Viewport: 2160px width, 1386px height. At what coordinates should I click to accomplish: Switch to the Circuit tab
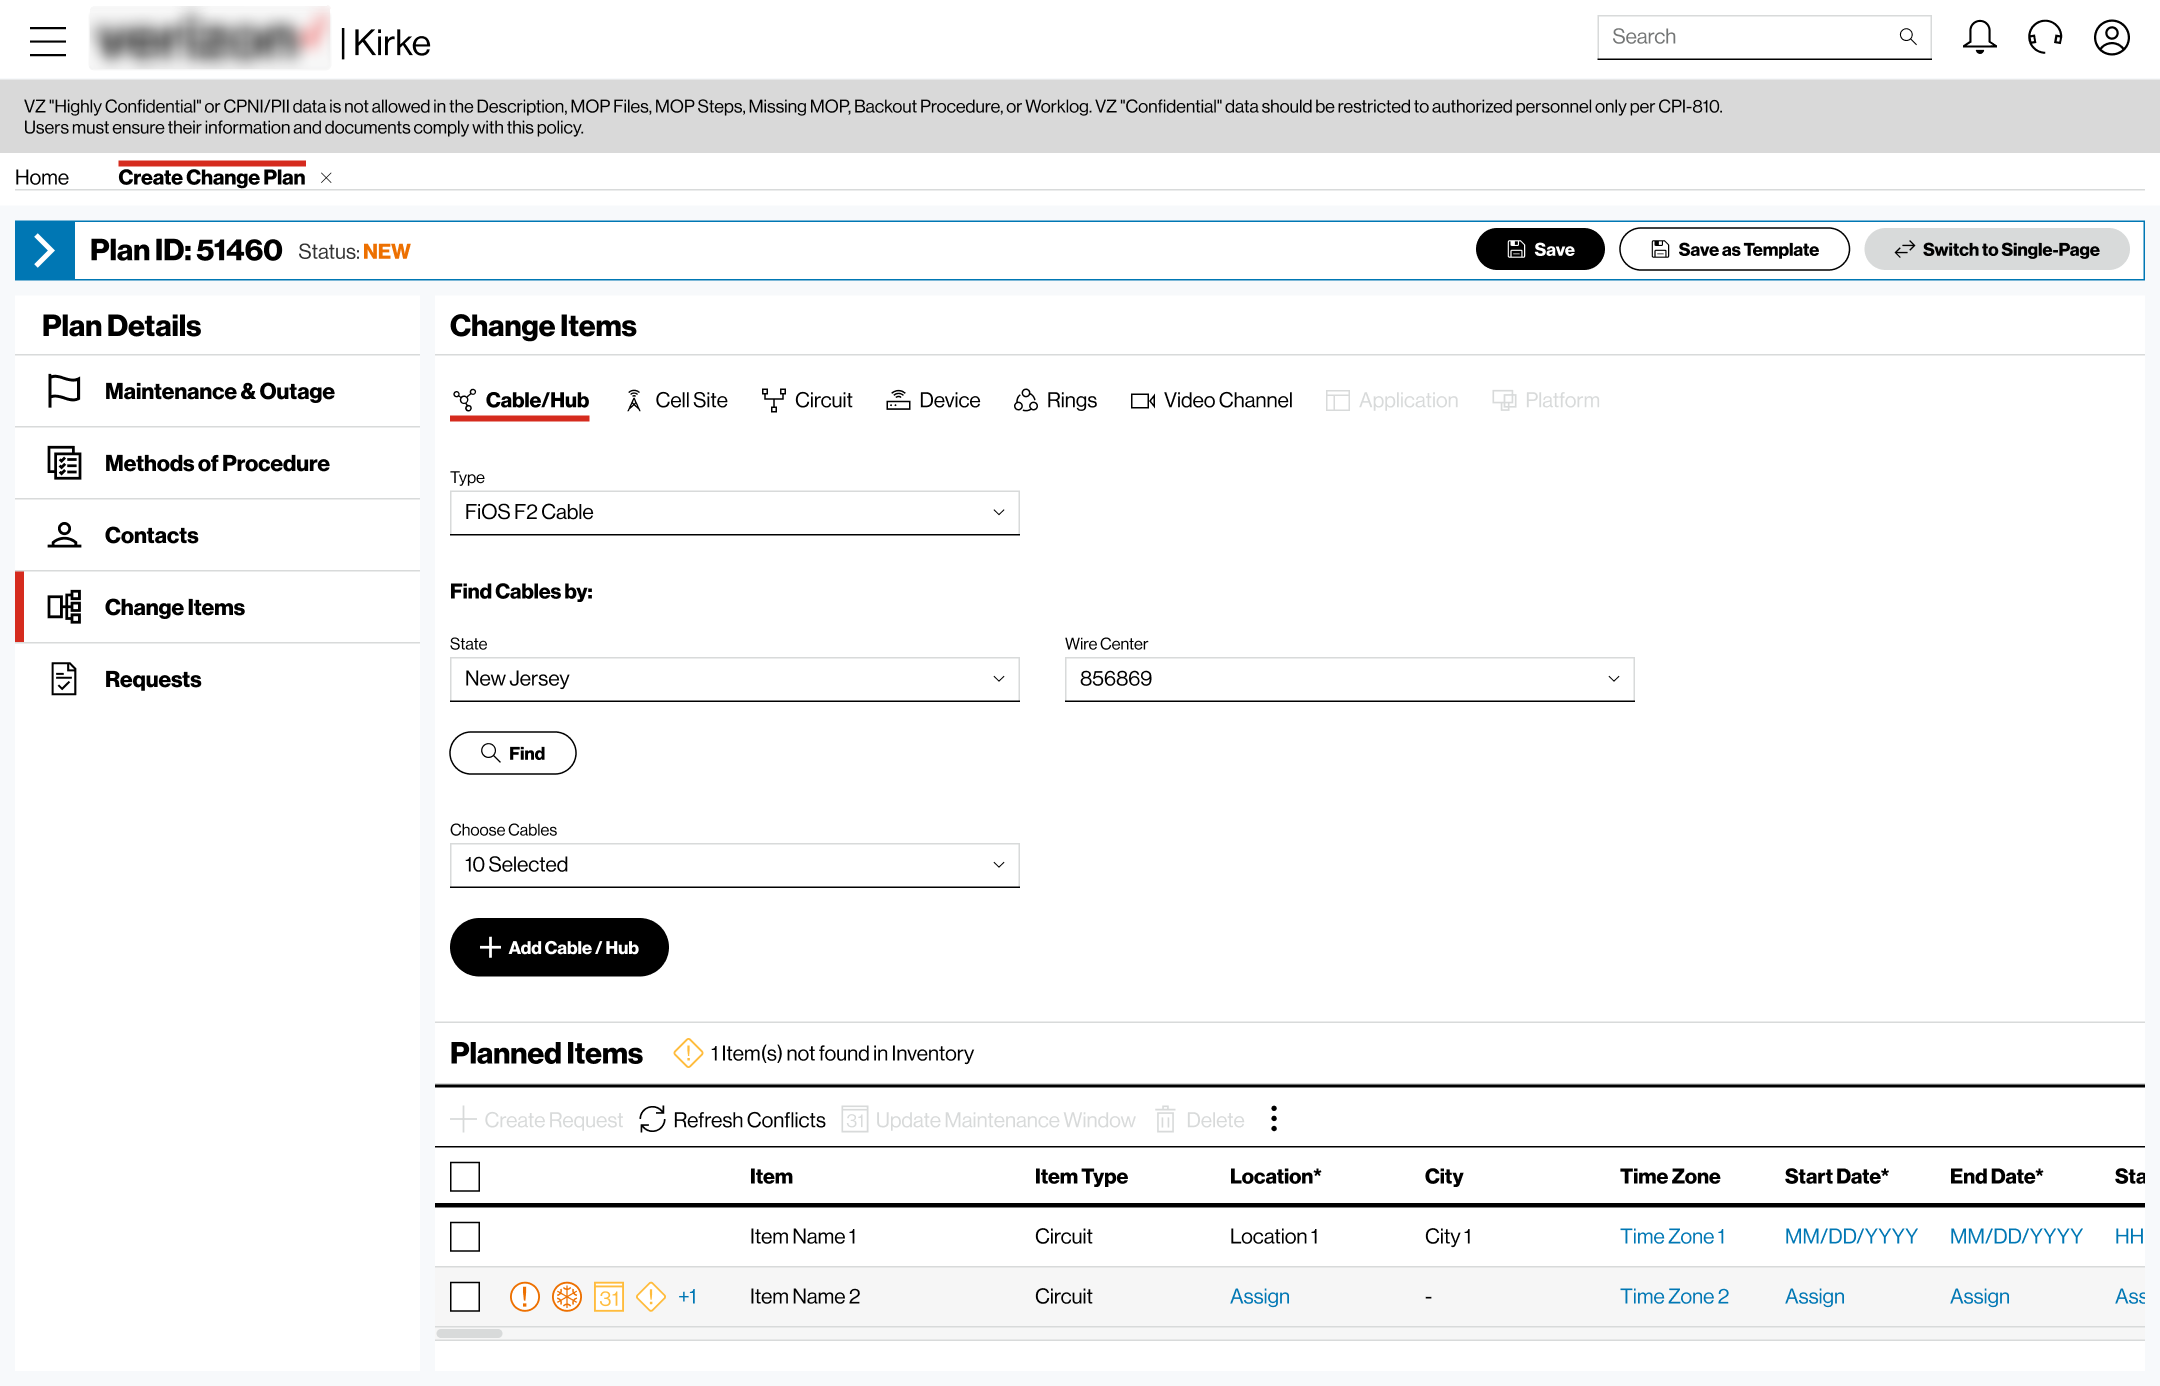pos(807,401)
